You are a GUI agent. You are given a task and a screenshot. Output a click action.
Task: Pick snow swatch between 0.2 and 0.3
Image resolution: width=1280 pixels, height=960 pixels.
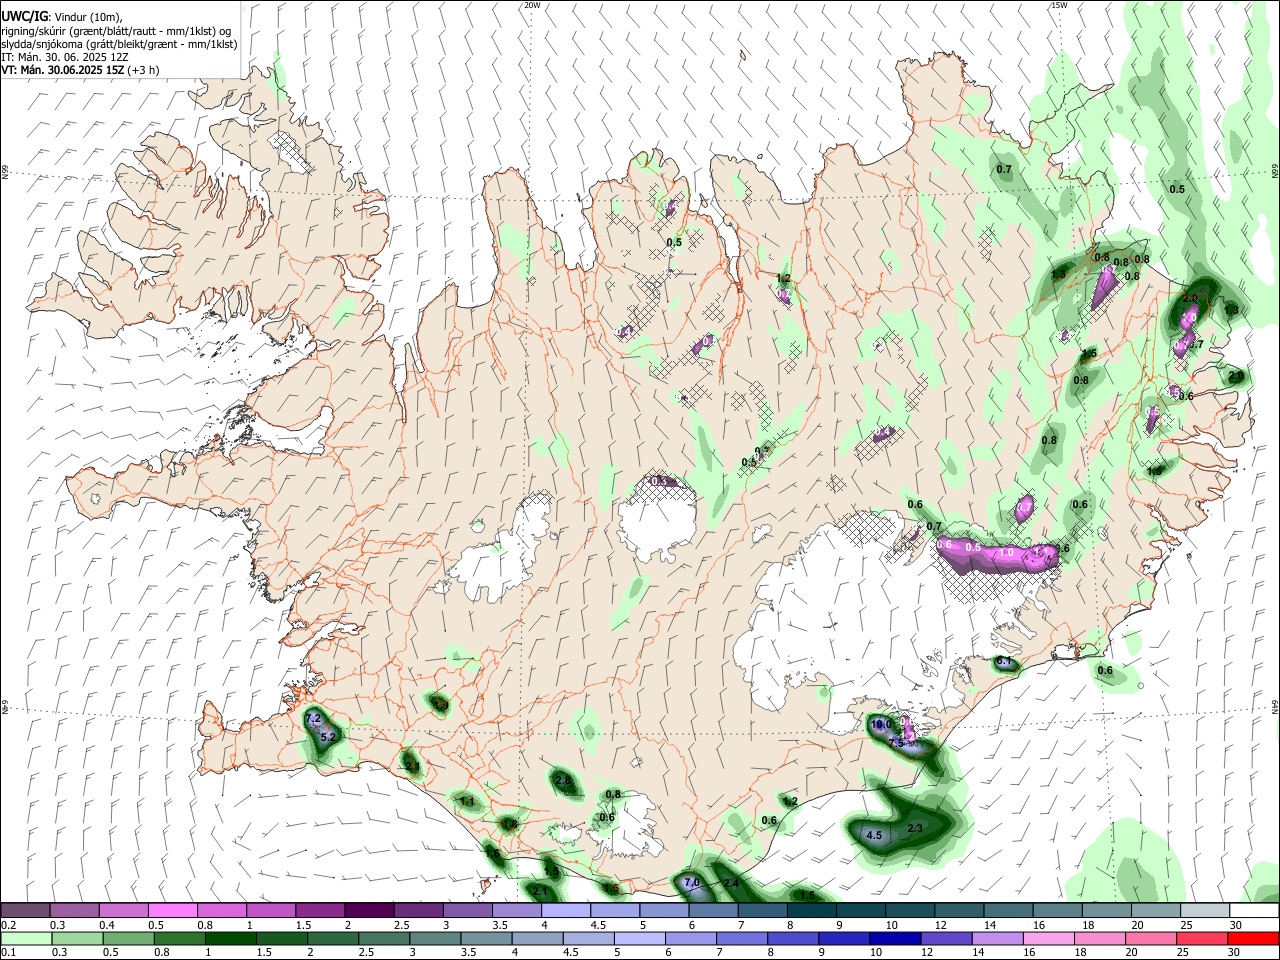click(x=26, y=911)
